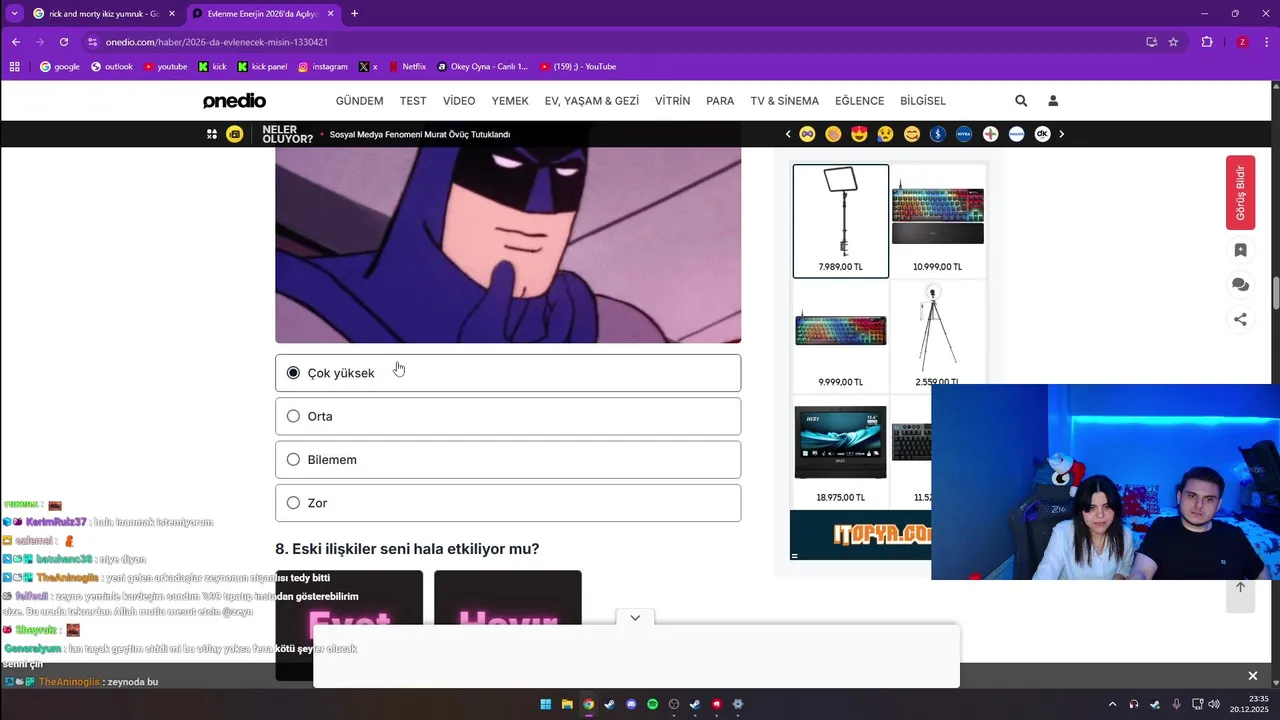Click the onedio logo

pos(234,101)
